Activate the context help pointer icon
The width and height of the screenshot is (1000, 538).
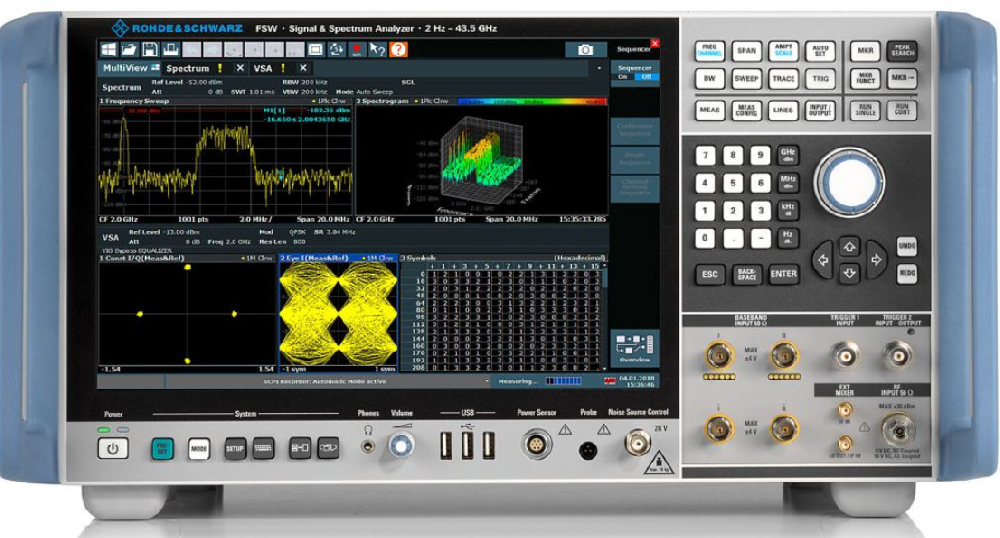click(x=378, y=50)
